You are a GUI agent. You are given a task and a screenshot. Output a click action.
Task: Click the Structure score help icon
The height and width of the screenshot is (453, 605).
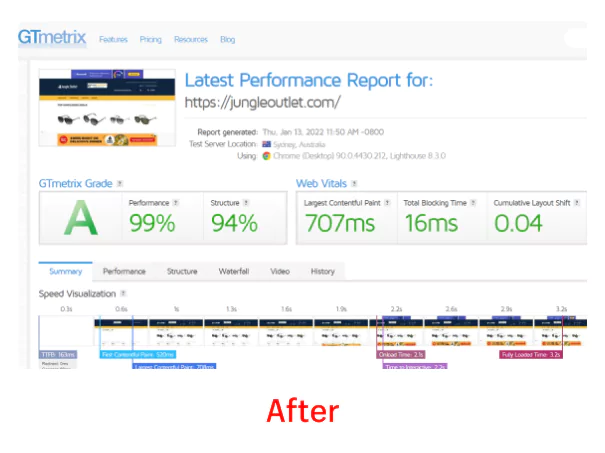[246, 203]
